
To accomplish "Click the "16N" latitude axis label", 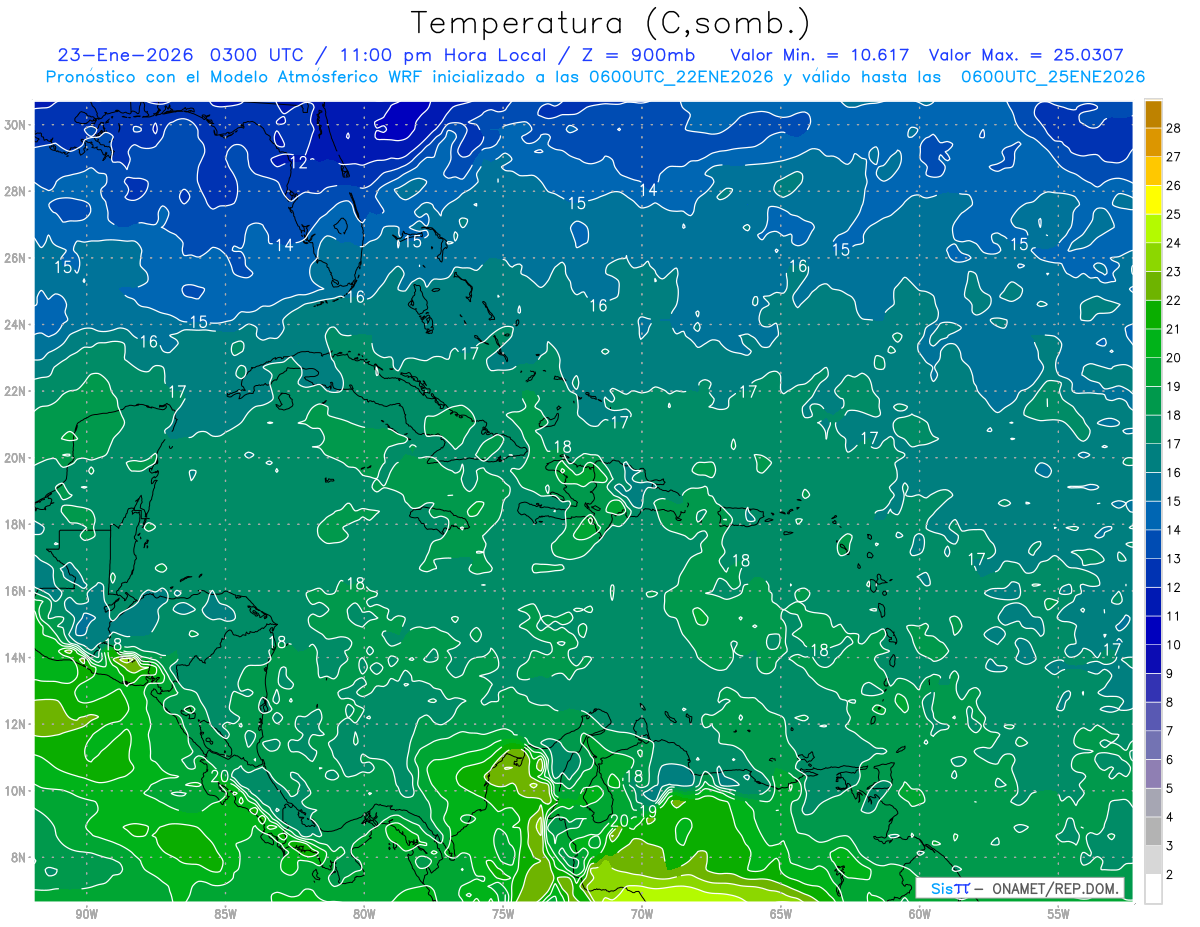I will coord(17,591).
